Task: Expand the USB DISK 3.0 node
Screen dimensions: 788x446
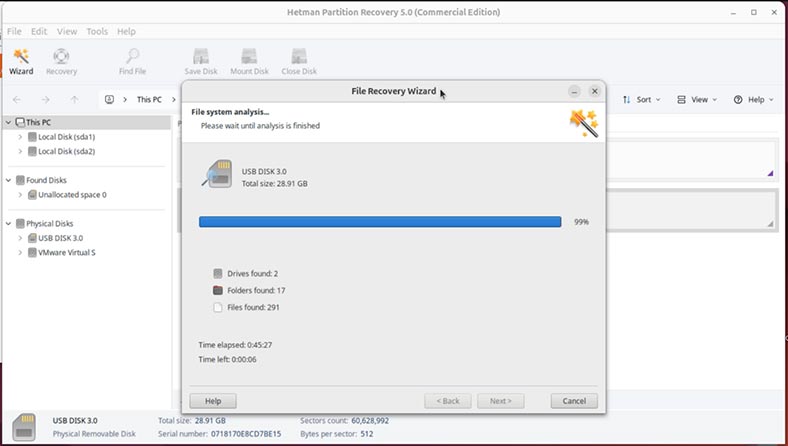Action: click(20, 238)
